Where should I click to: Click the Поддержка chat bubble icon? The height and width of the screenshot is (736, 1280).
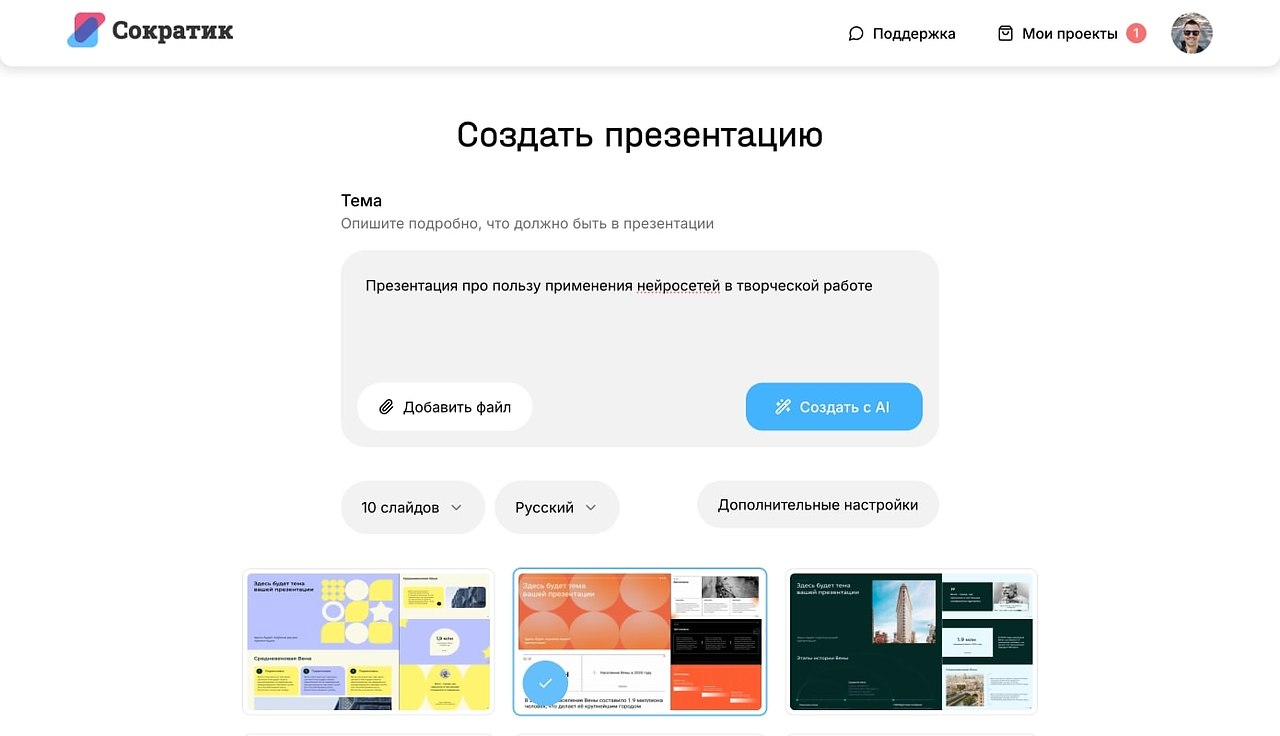(856, 34)
